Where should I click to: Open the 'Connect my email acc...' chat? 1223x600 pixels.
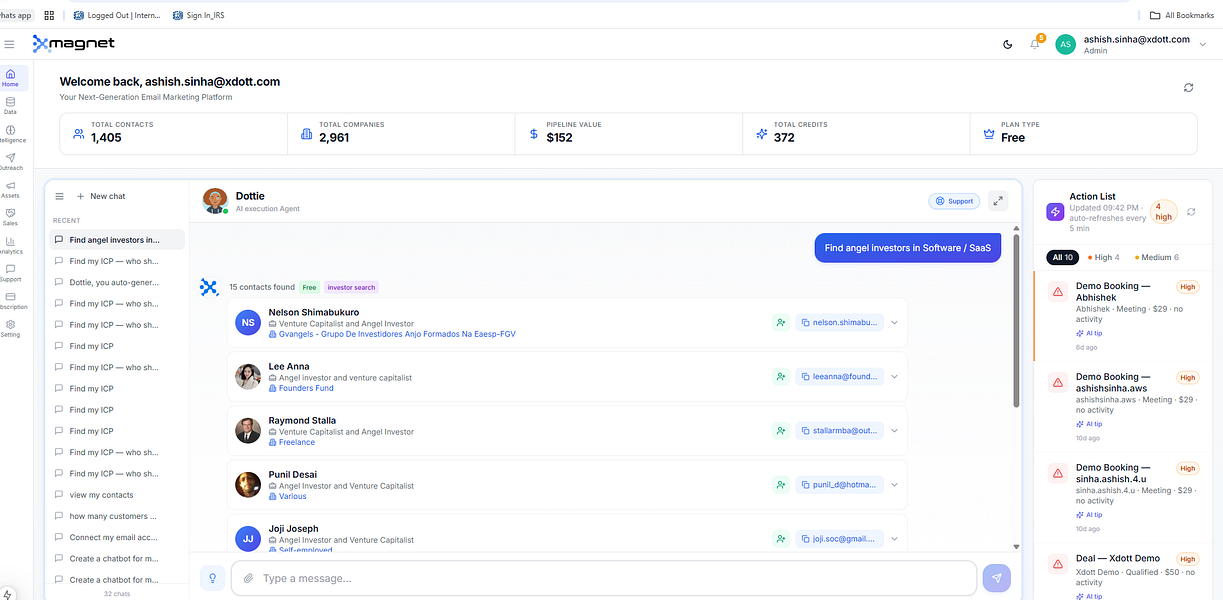[117, 537]
